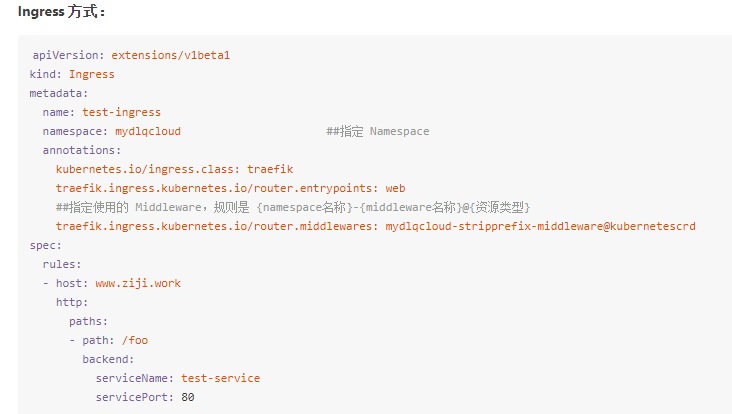Click the 'spec:' key
Image resolution: width=732 pixels, height=414 pixels.
pos(45,246)
